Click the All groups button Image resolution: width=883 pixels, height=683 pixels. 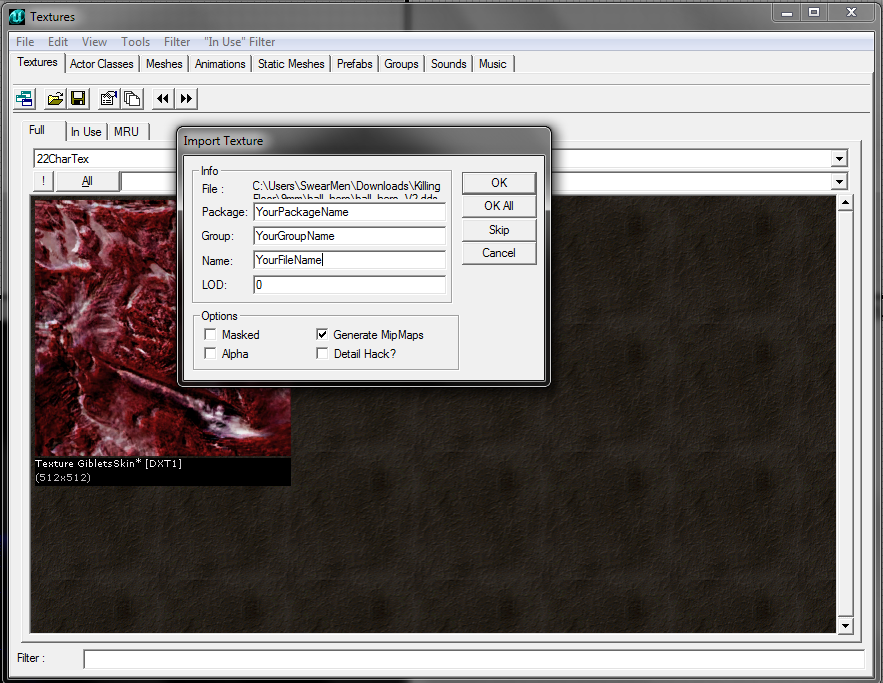87,181
